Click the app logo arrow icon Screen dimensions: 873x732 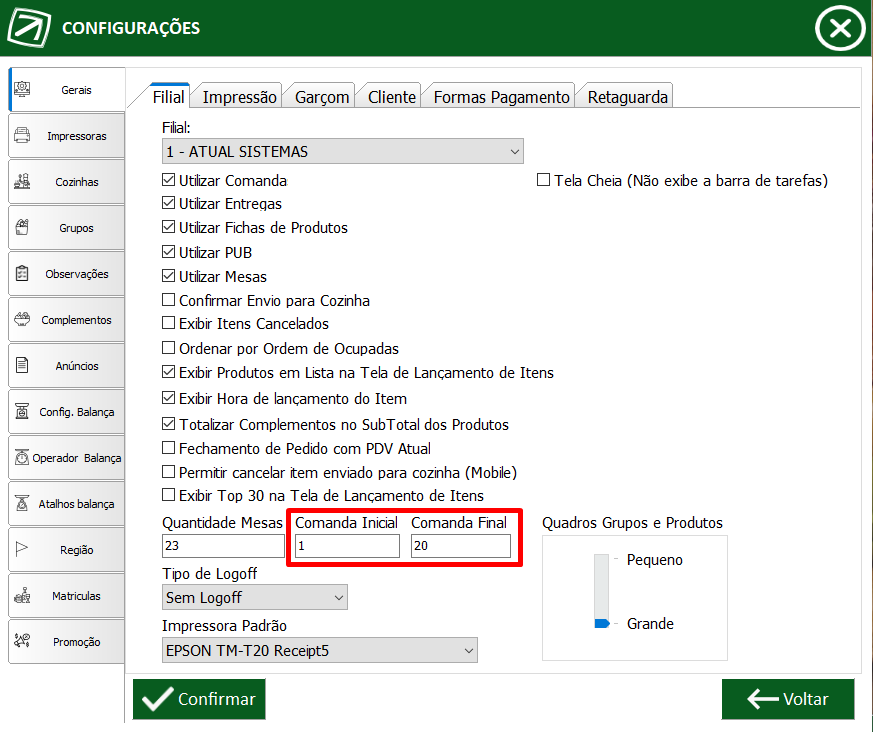click(29, 27)
